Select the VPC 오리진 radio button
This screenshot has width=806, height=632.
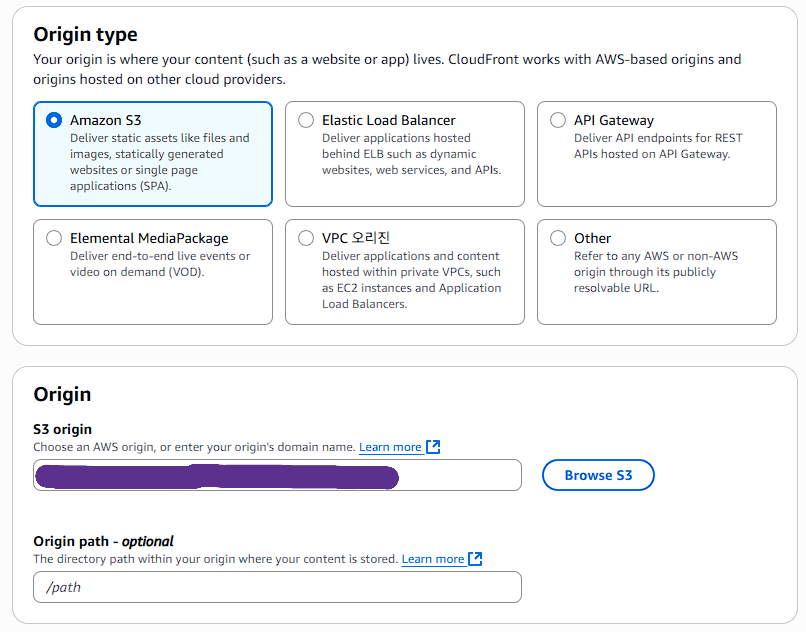pos(306,238)
